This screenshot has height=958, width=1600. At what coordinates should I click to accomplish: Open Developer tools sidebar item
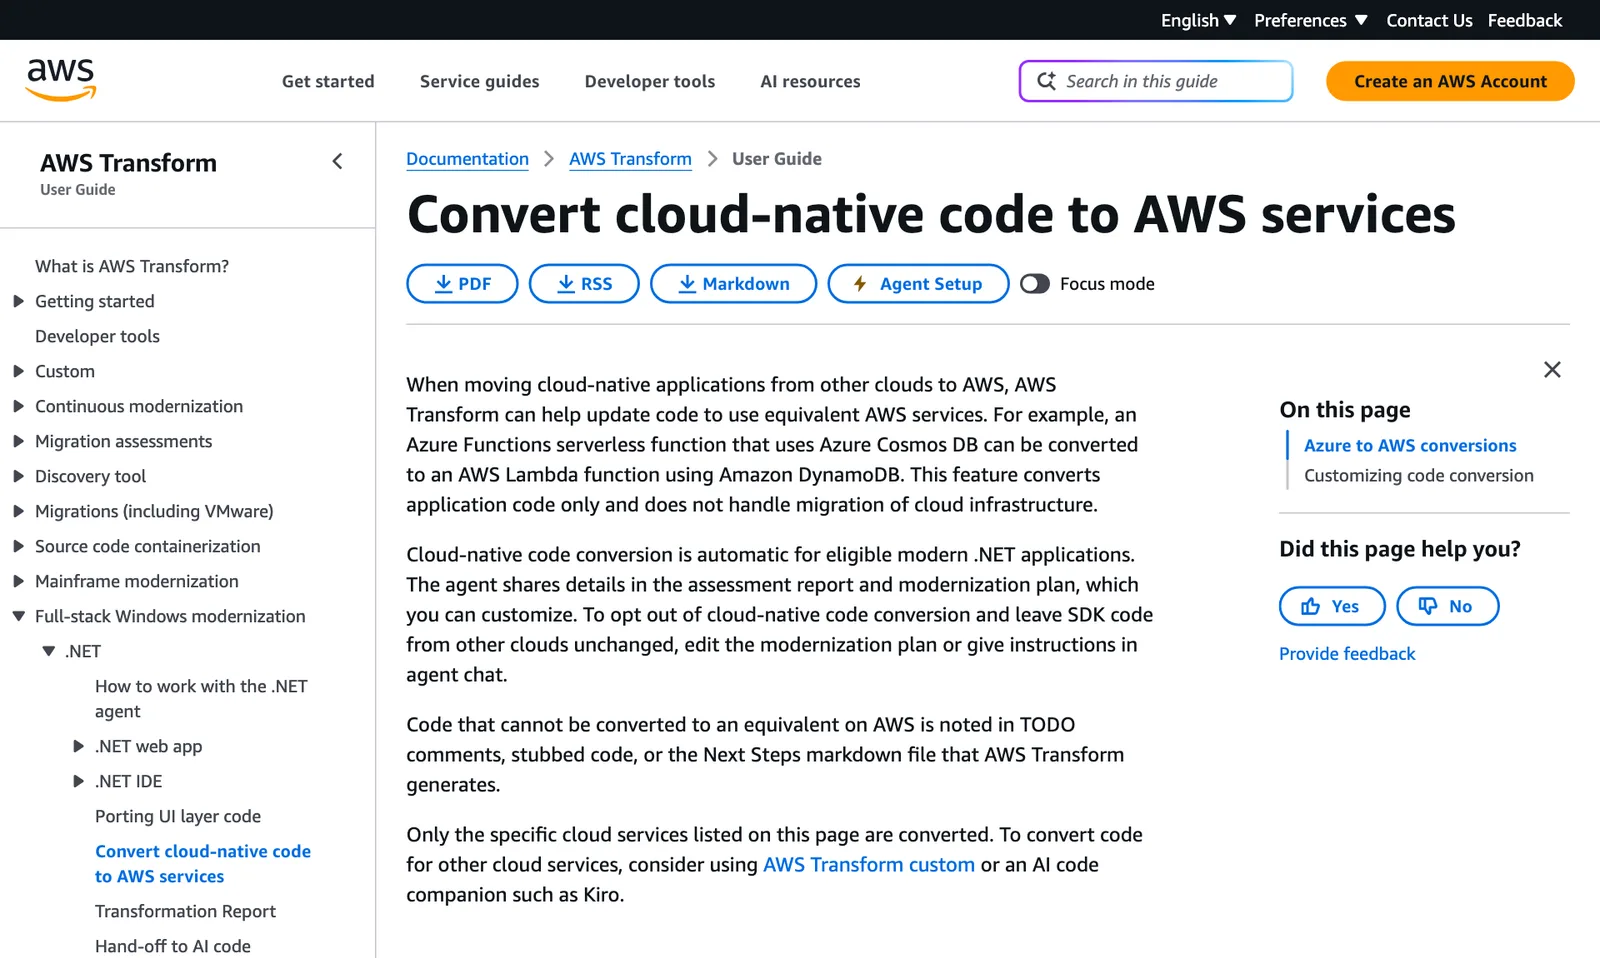97,336
